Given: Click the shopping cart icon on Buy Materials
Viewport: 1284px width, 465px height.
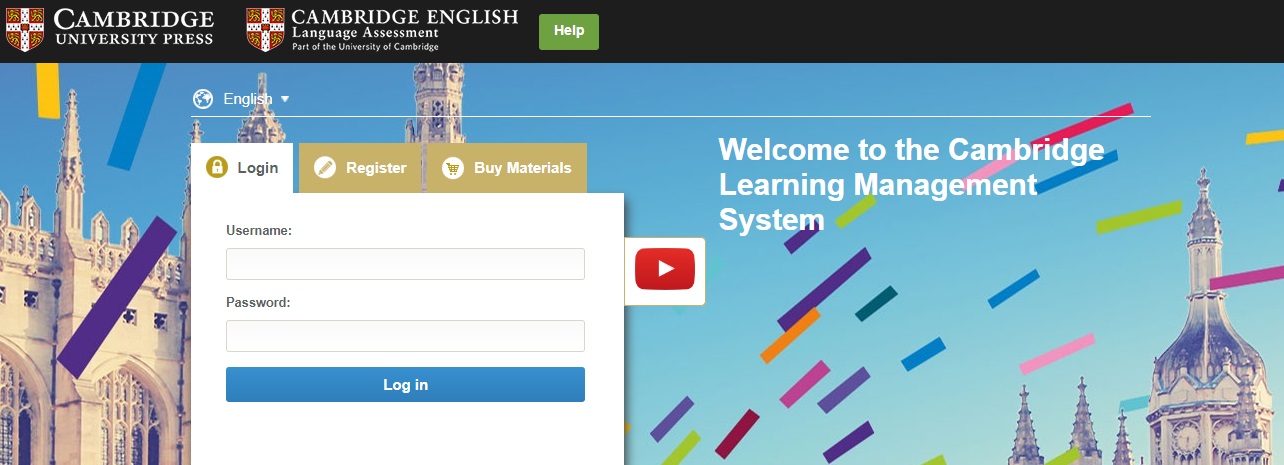Looking at the screenshot, I should pos(453,168).
